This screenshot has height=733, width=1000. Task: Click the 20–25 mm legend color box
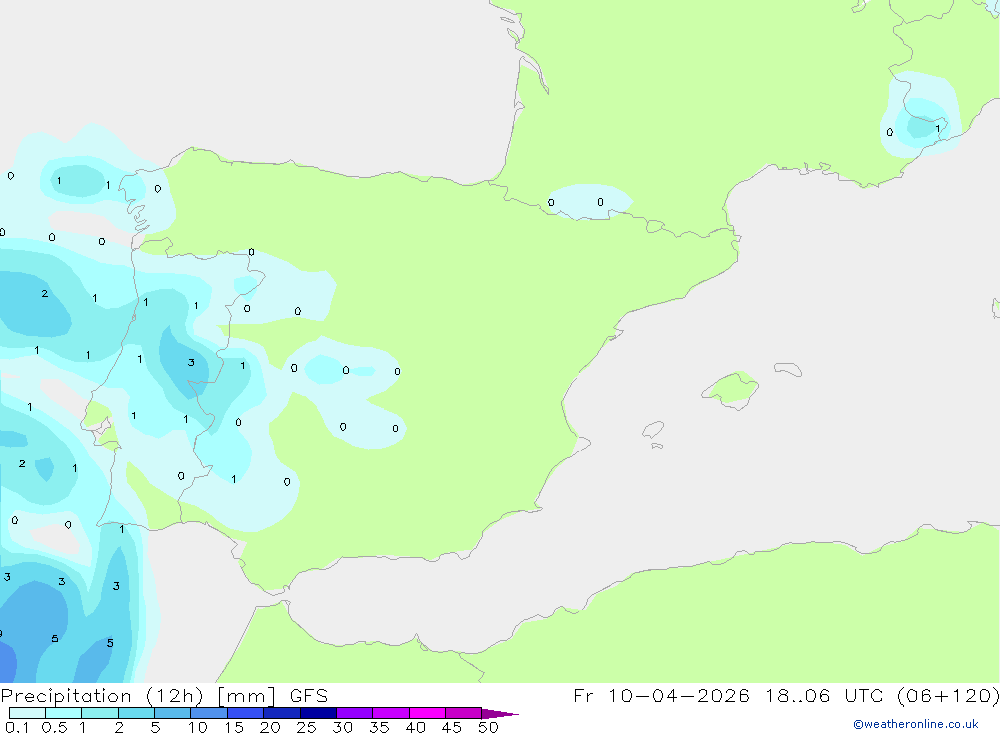tap(282, 713)
